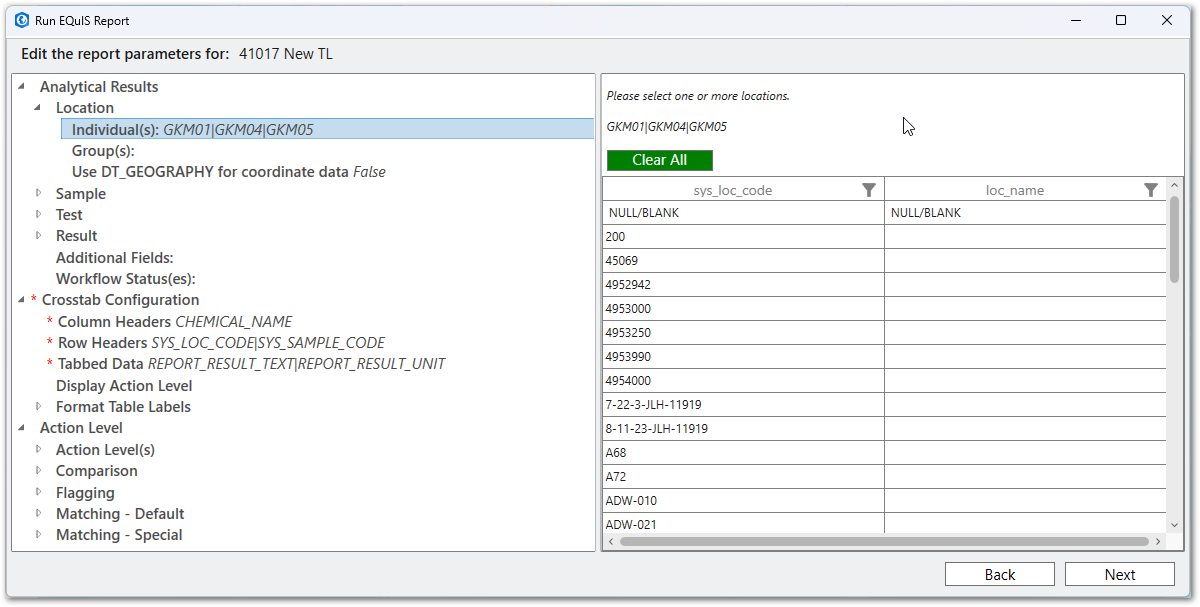
Task: Go to the previous step with Back
Action: [x=1000, y=574]
